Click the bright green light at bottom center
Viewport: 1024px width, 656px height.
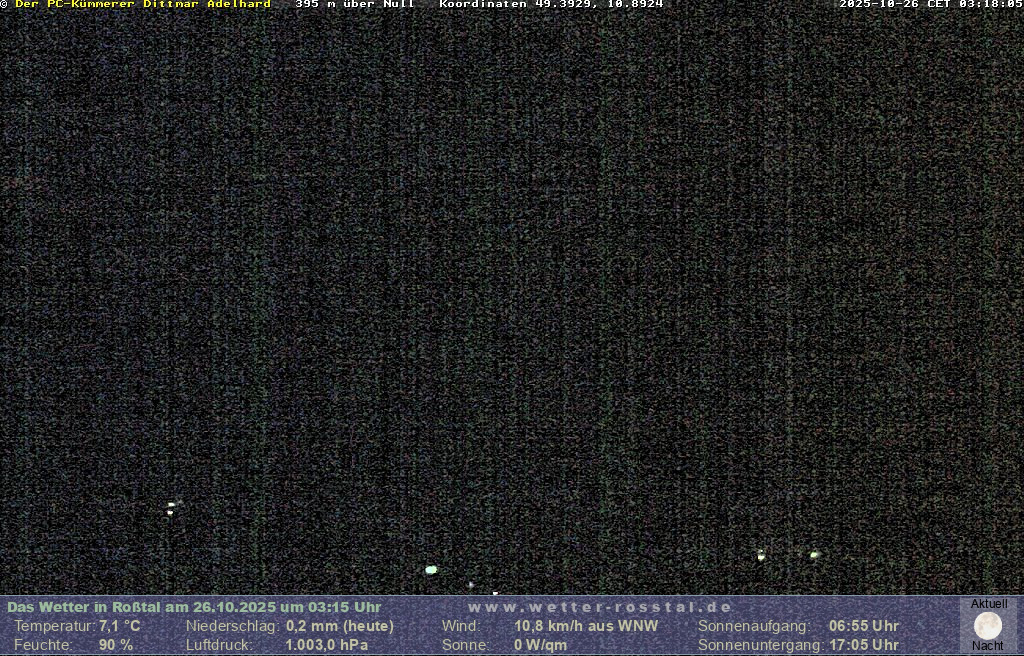[x=431, y=570]
